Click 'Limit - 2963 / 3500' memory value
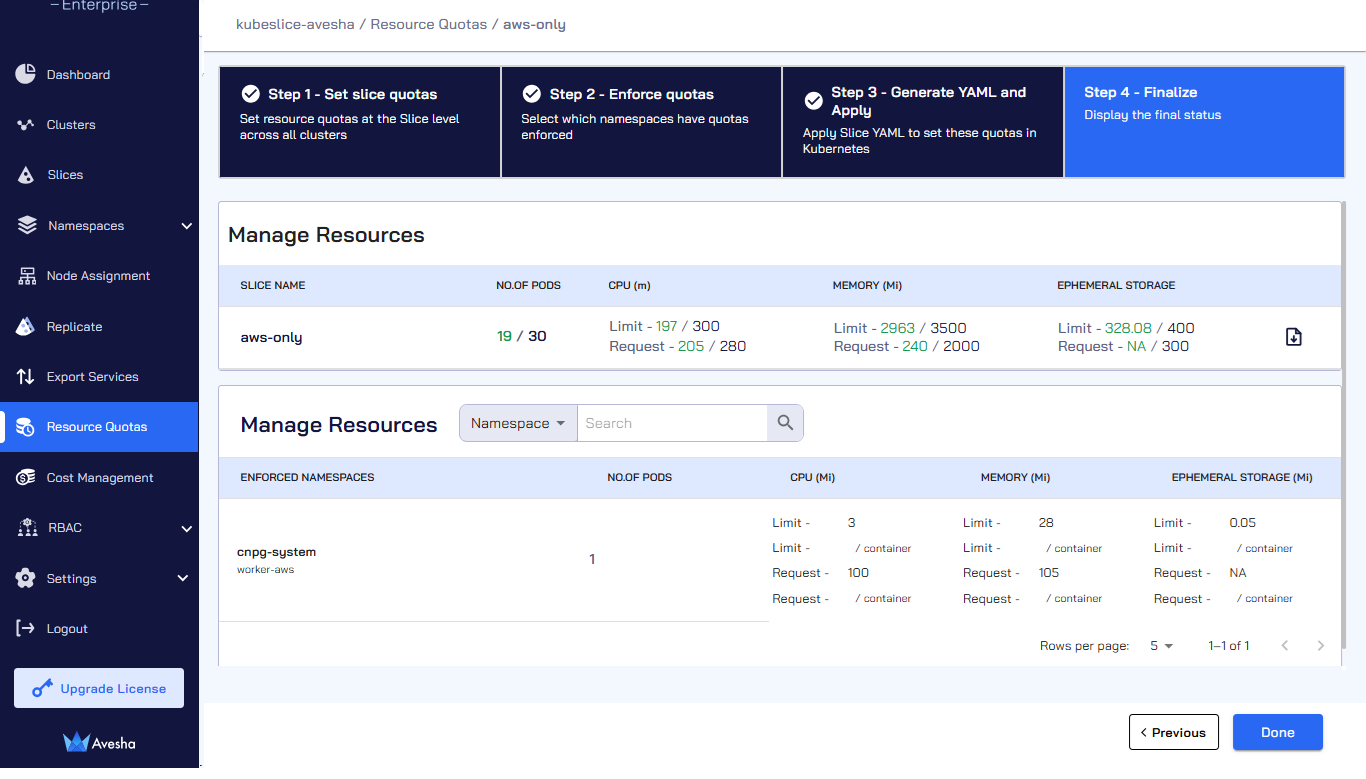The image size is (1366, 779). (900, 328)
